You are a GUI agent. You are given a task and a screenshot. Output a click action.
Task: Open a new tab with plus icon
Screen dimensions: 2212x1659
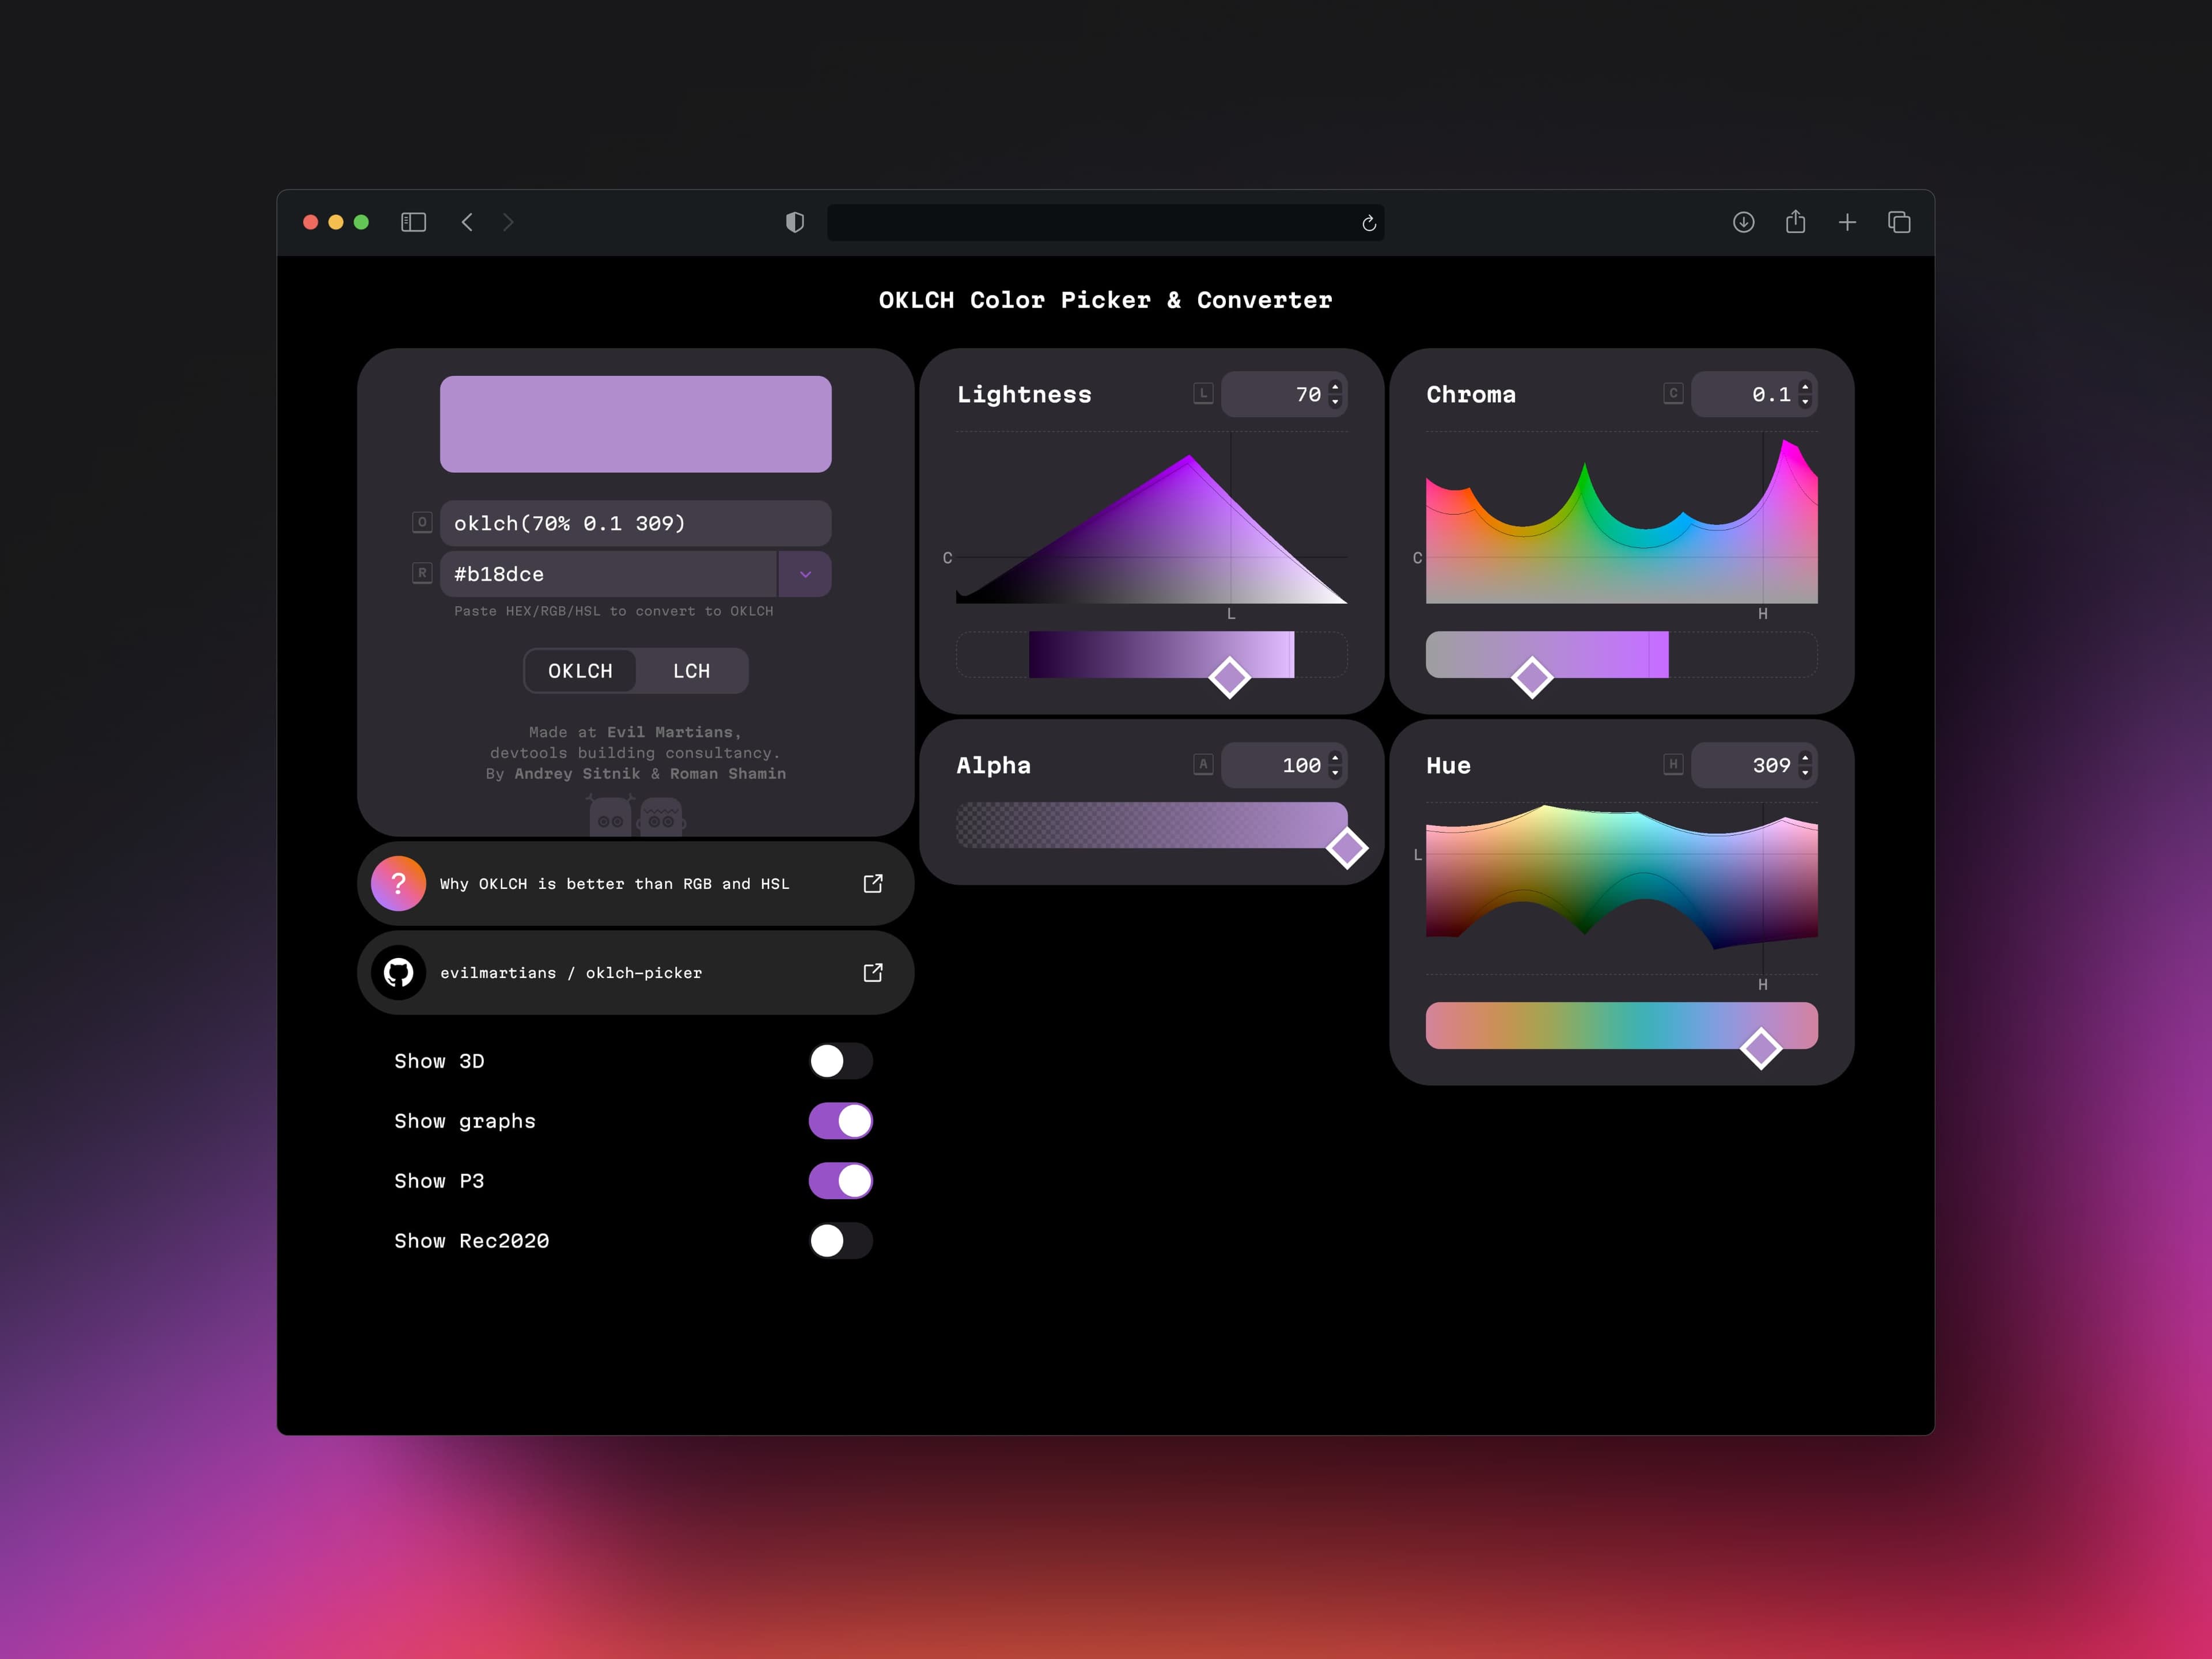pos(1847,222)
